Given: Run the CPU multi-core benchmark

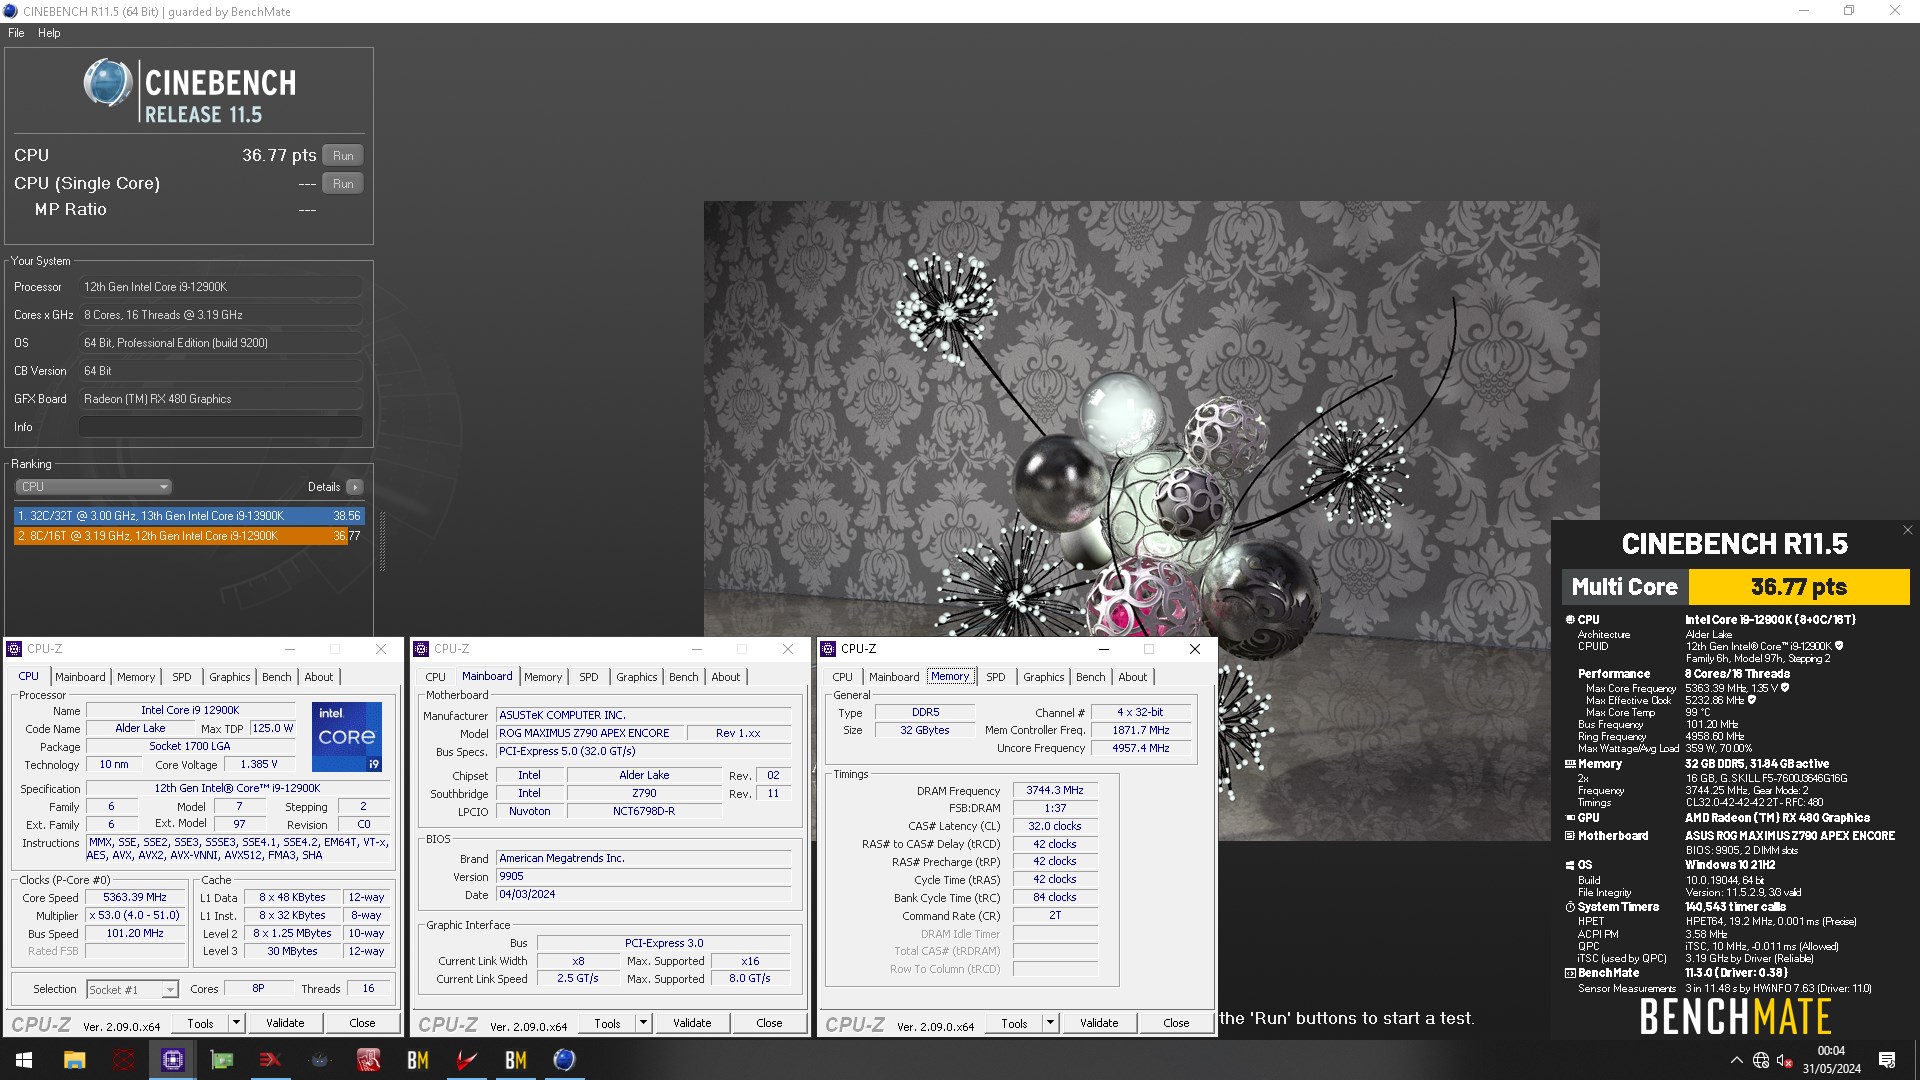Looking at the screenshot, I should pyautogui.click(x=343, y=156).
